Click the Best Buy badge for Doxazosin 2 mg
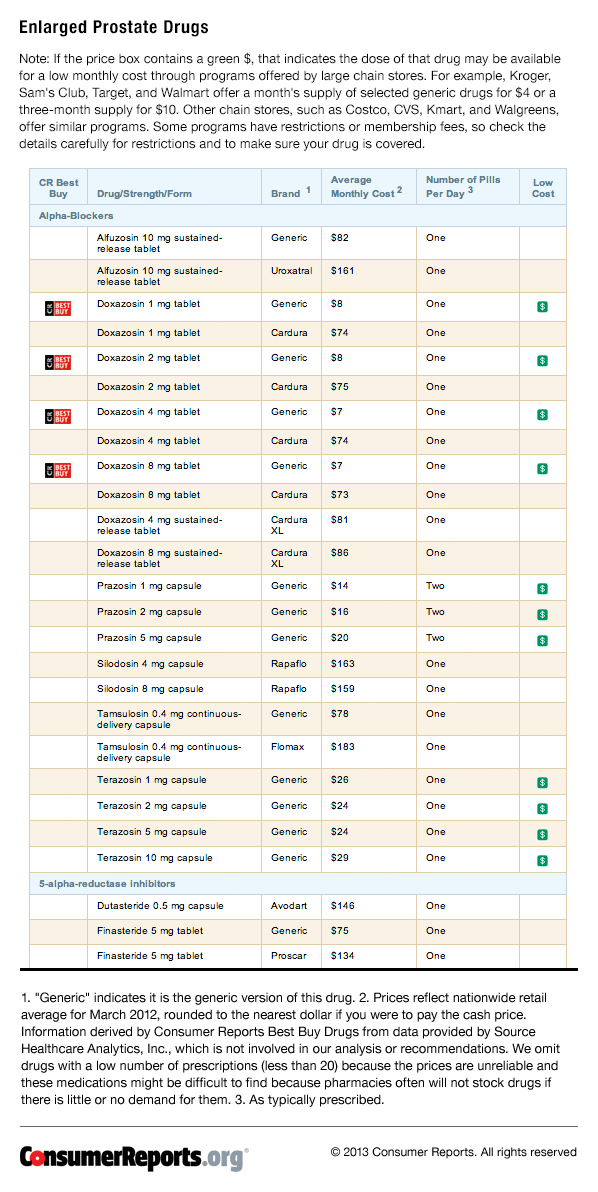 (x=59, y=362)
